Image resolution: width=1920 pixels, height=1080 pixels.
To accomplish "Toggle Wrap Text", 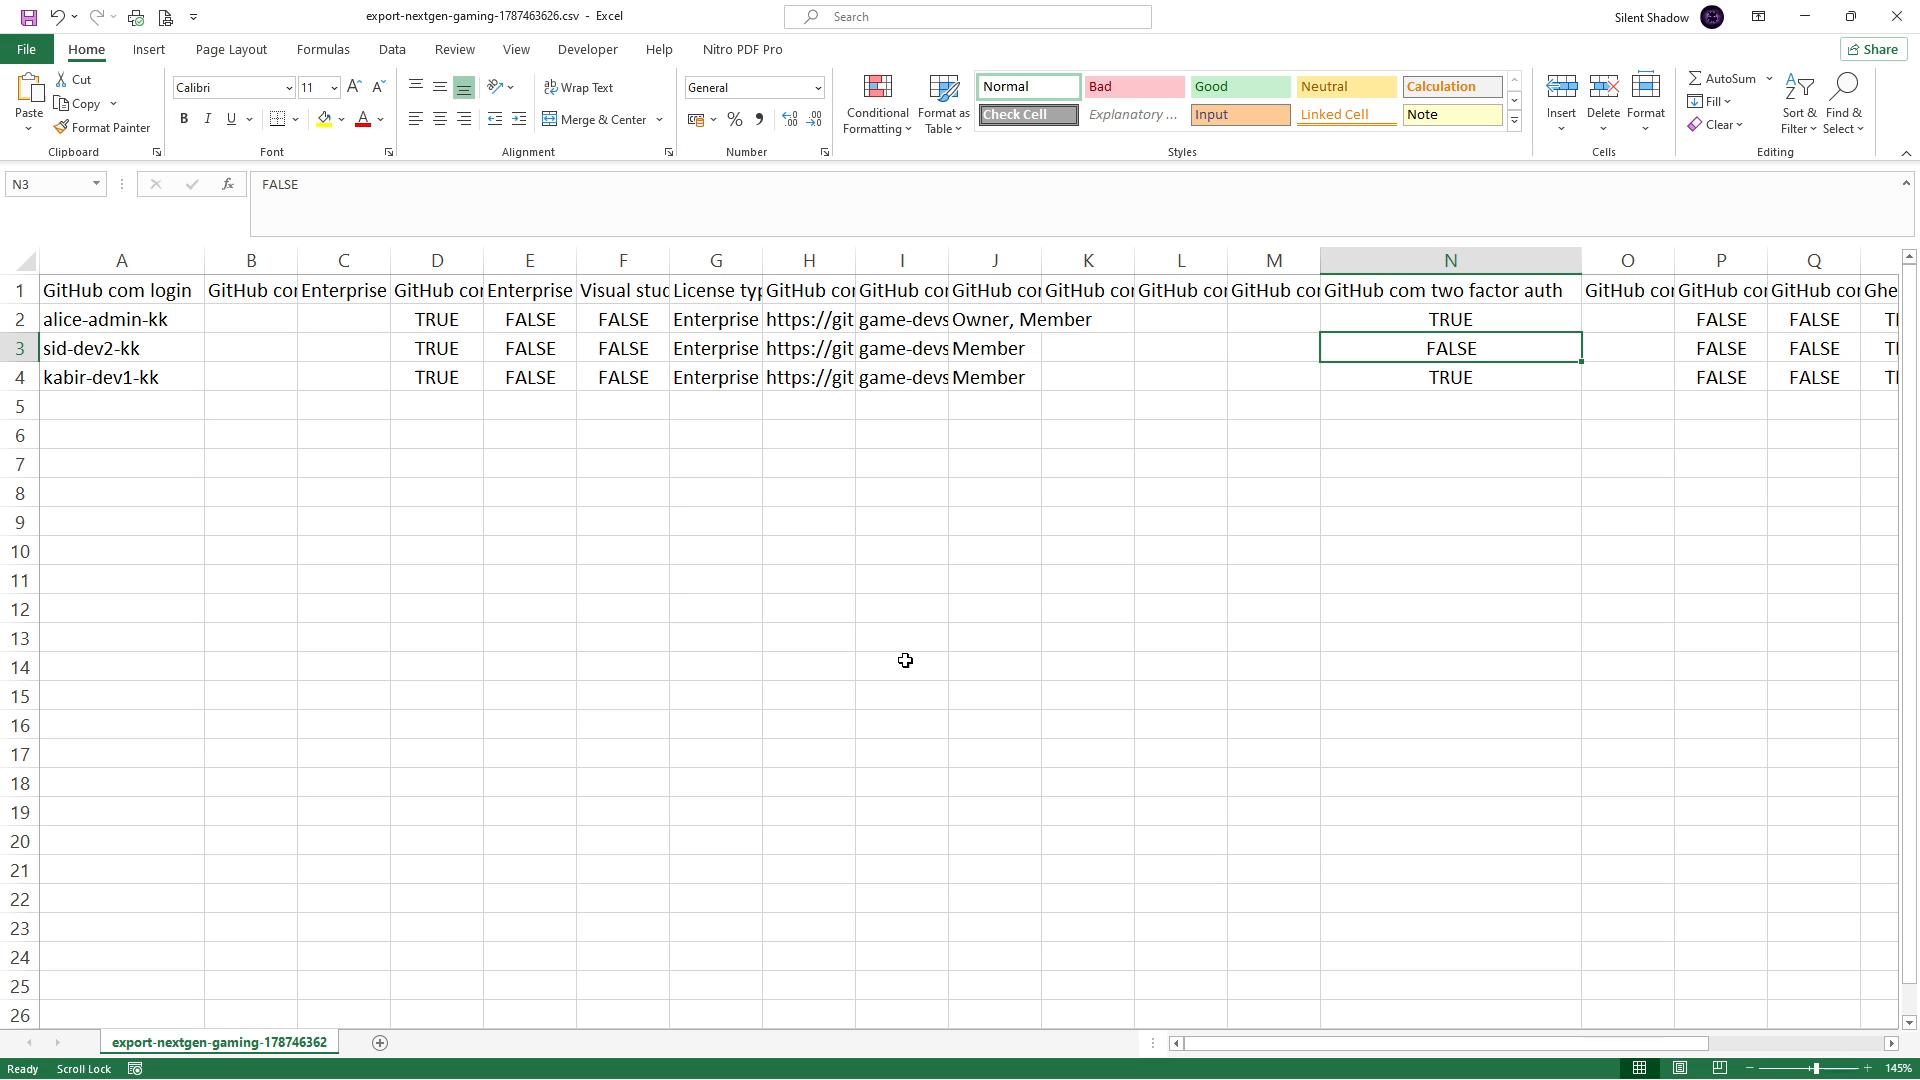I will [578, 87].
